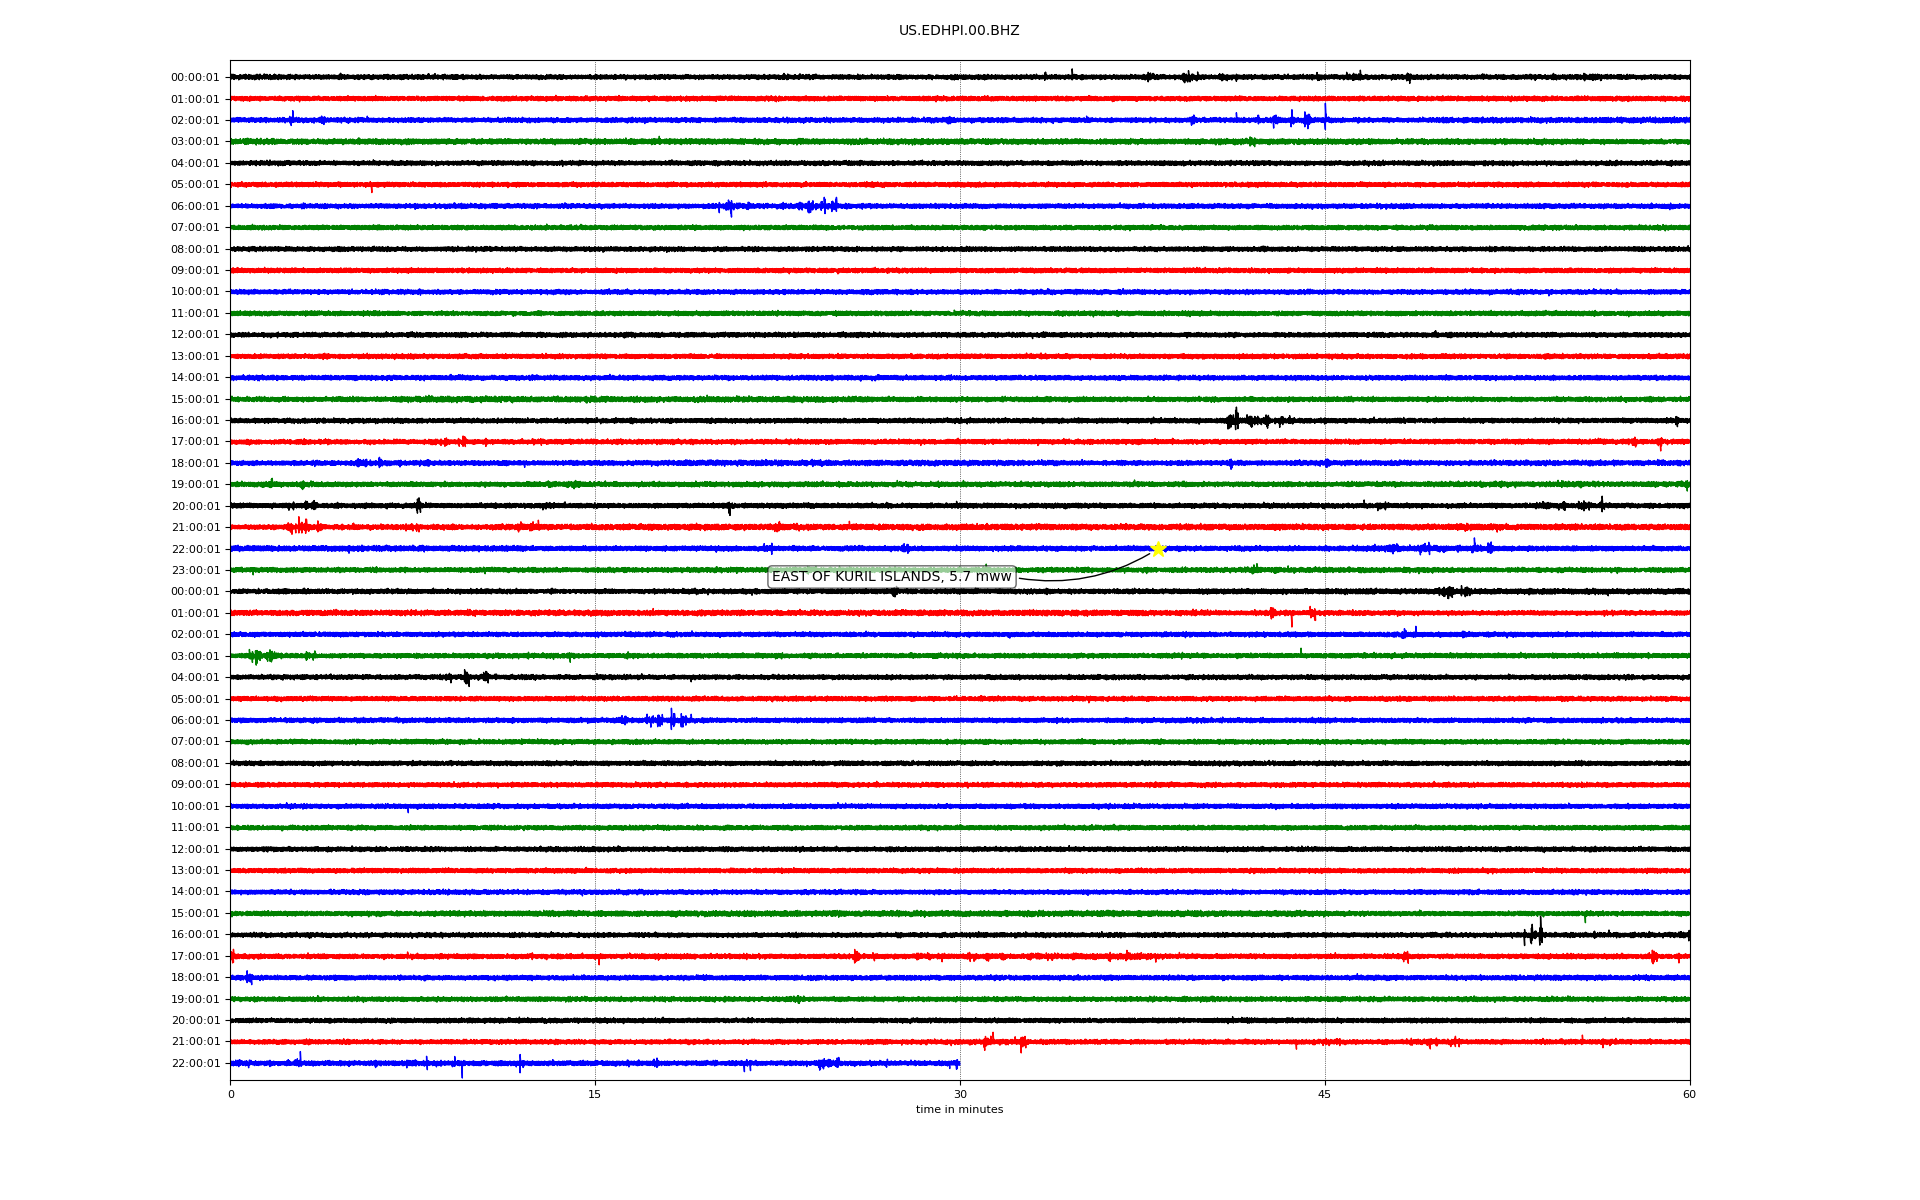
Task: Click the first 16:00:01 row label
Action: click(195, 421)
